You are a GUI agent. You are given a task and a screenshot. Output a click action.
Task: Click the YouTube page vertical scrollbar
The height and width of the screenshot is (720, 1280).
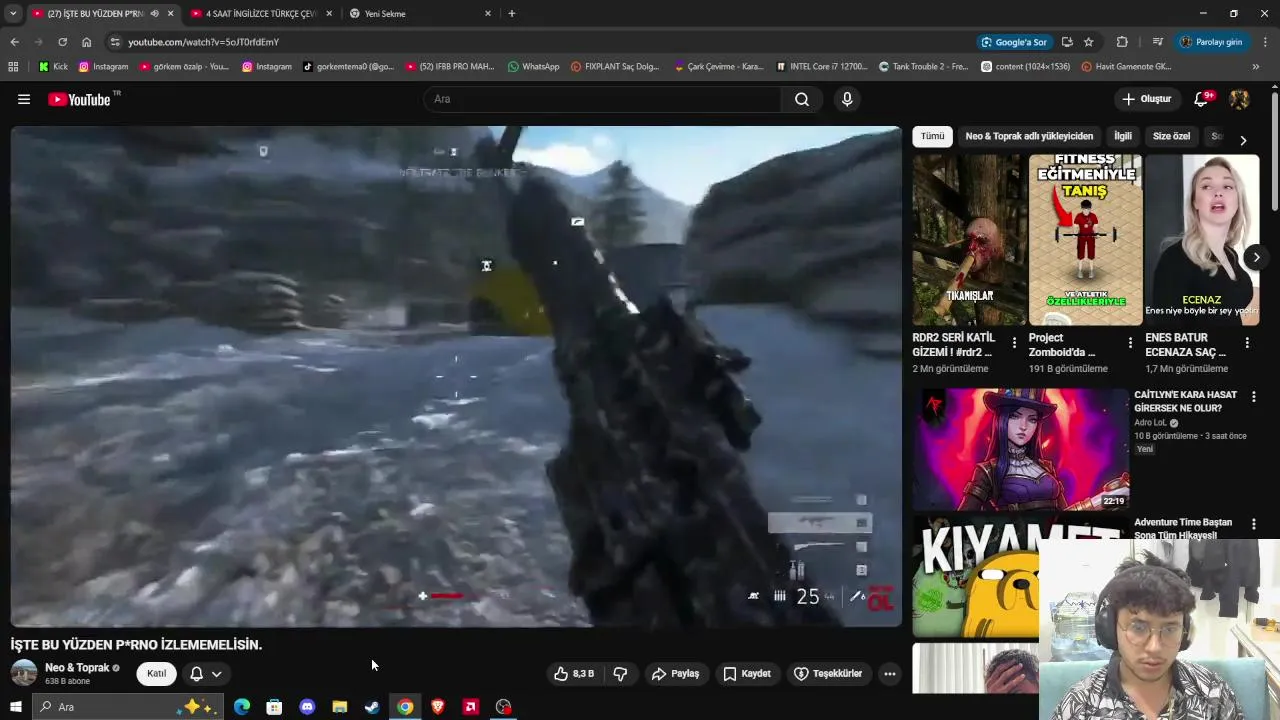click(1275, 150)
